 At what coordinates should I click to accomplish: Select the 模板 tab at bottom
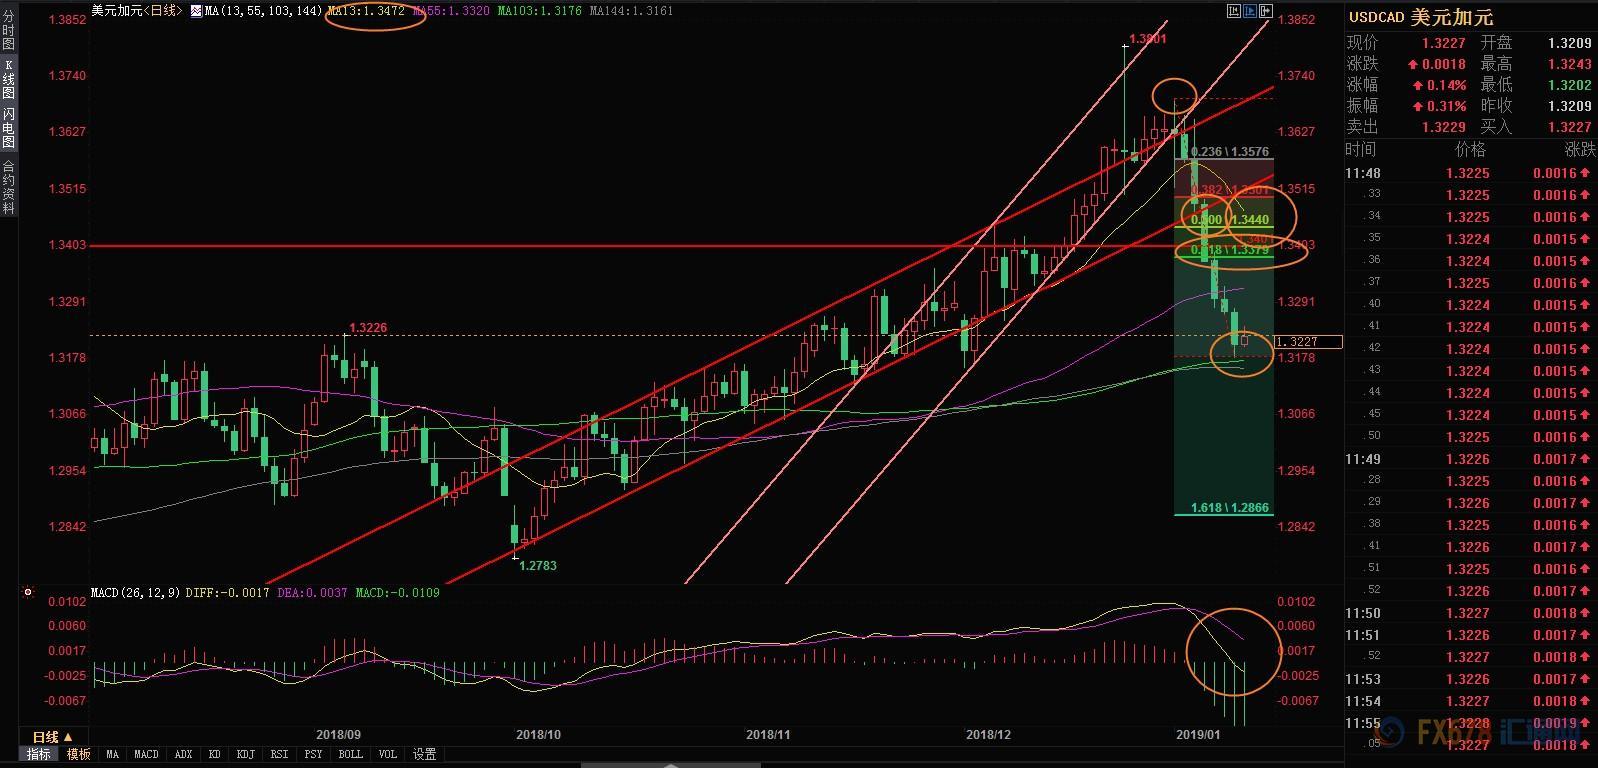coord(79,754)
